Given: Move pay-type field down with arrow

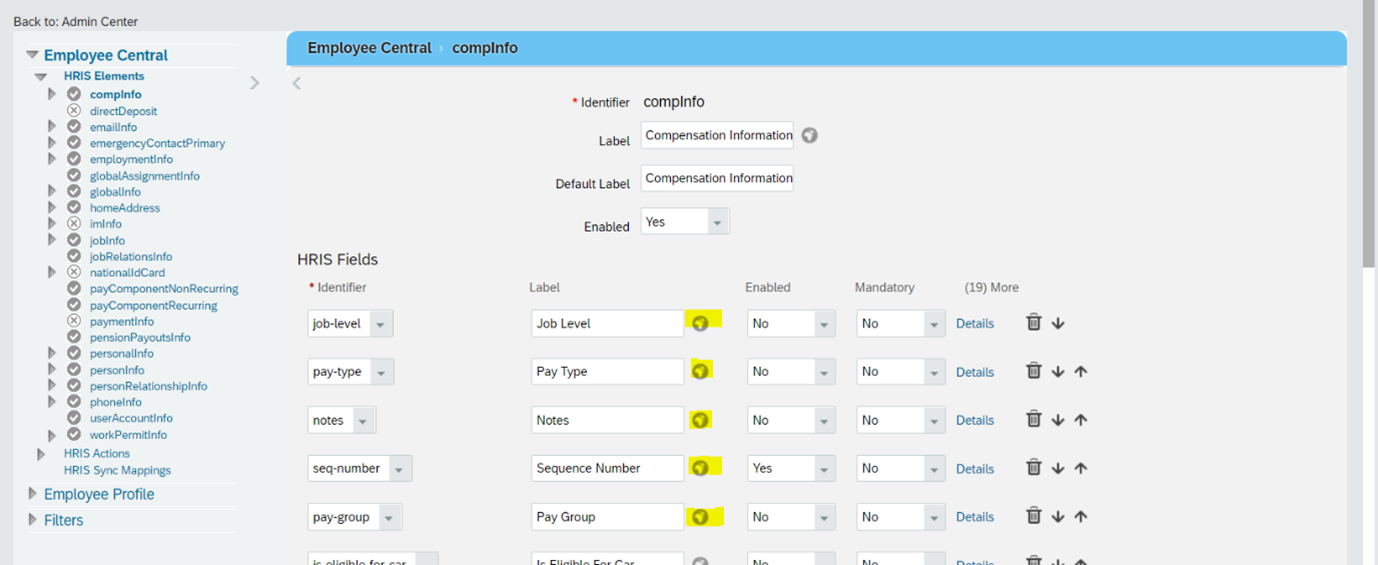Looking at the screenshot, I should pyautogui.click(x=1058, y=371).
